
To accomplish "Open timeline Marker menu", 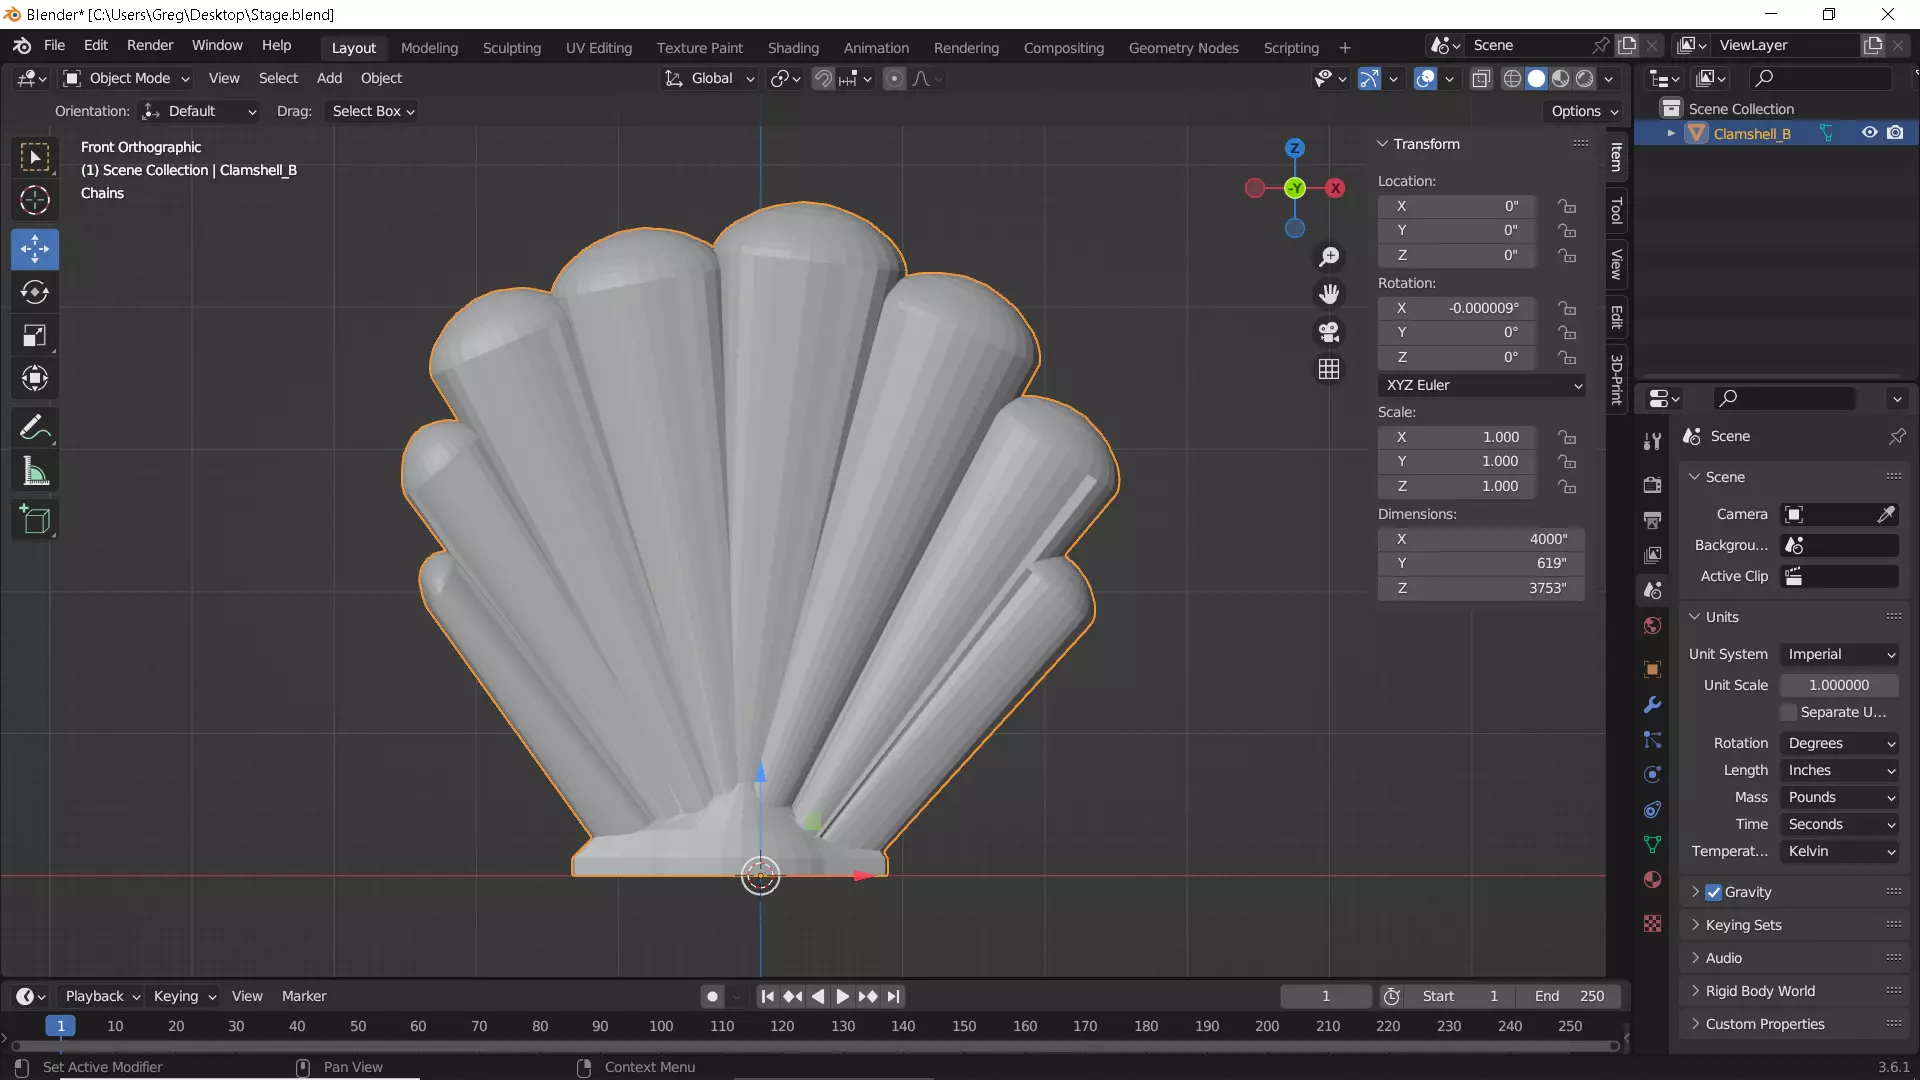I will coord(304,996).
